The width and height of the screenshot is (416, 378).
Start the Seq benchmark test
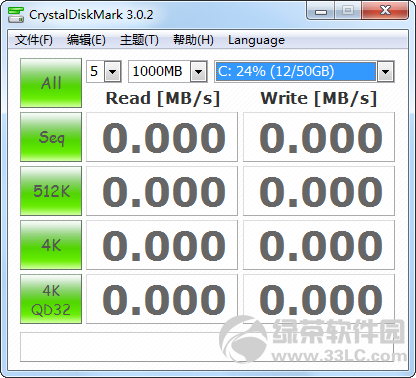(51, 137)
